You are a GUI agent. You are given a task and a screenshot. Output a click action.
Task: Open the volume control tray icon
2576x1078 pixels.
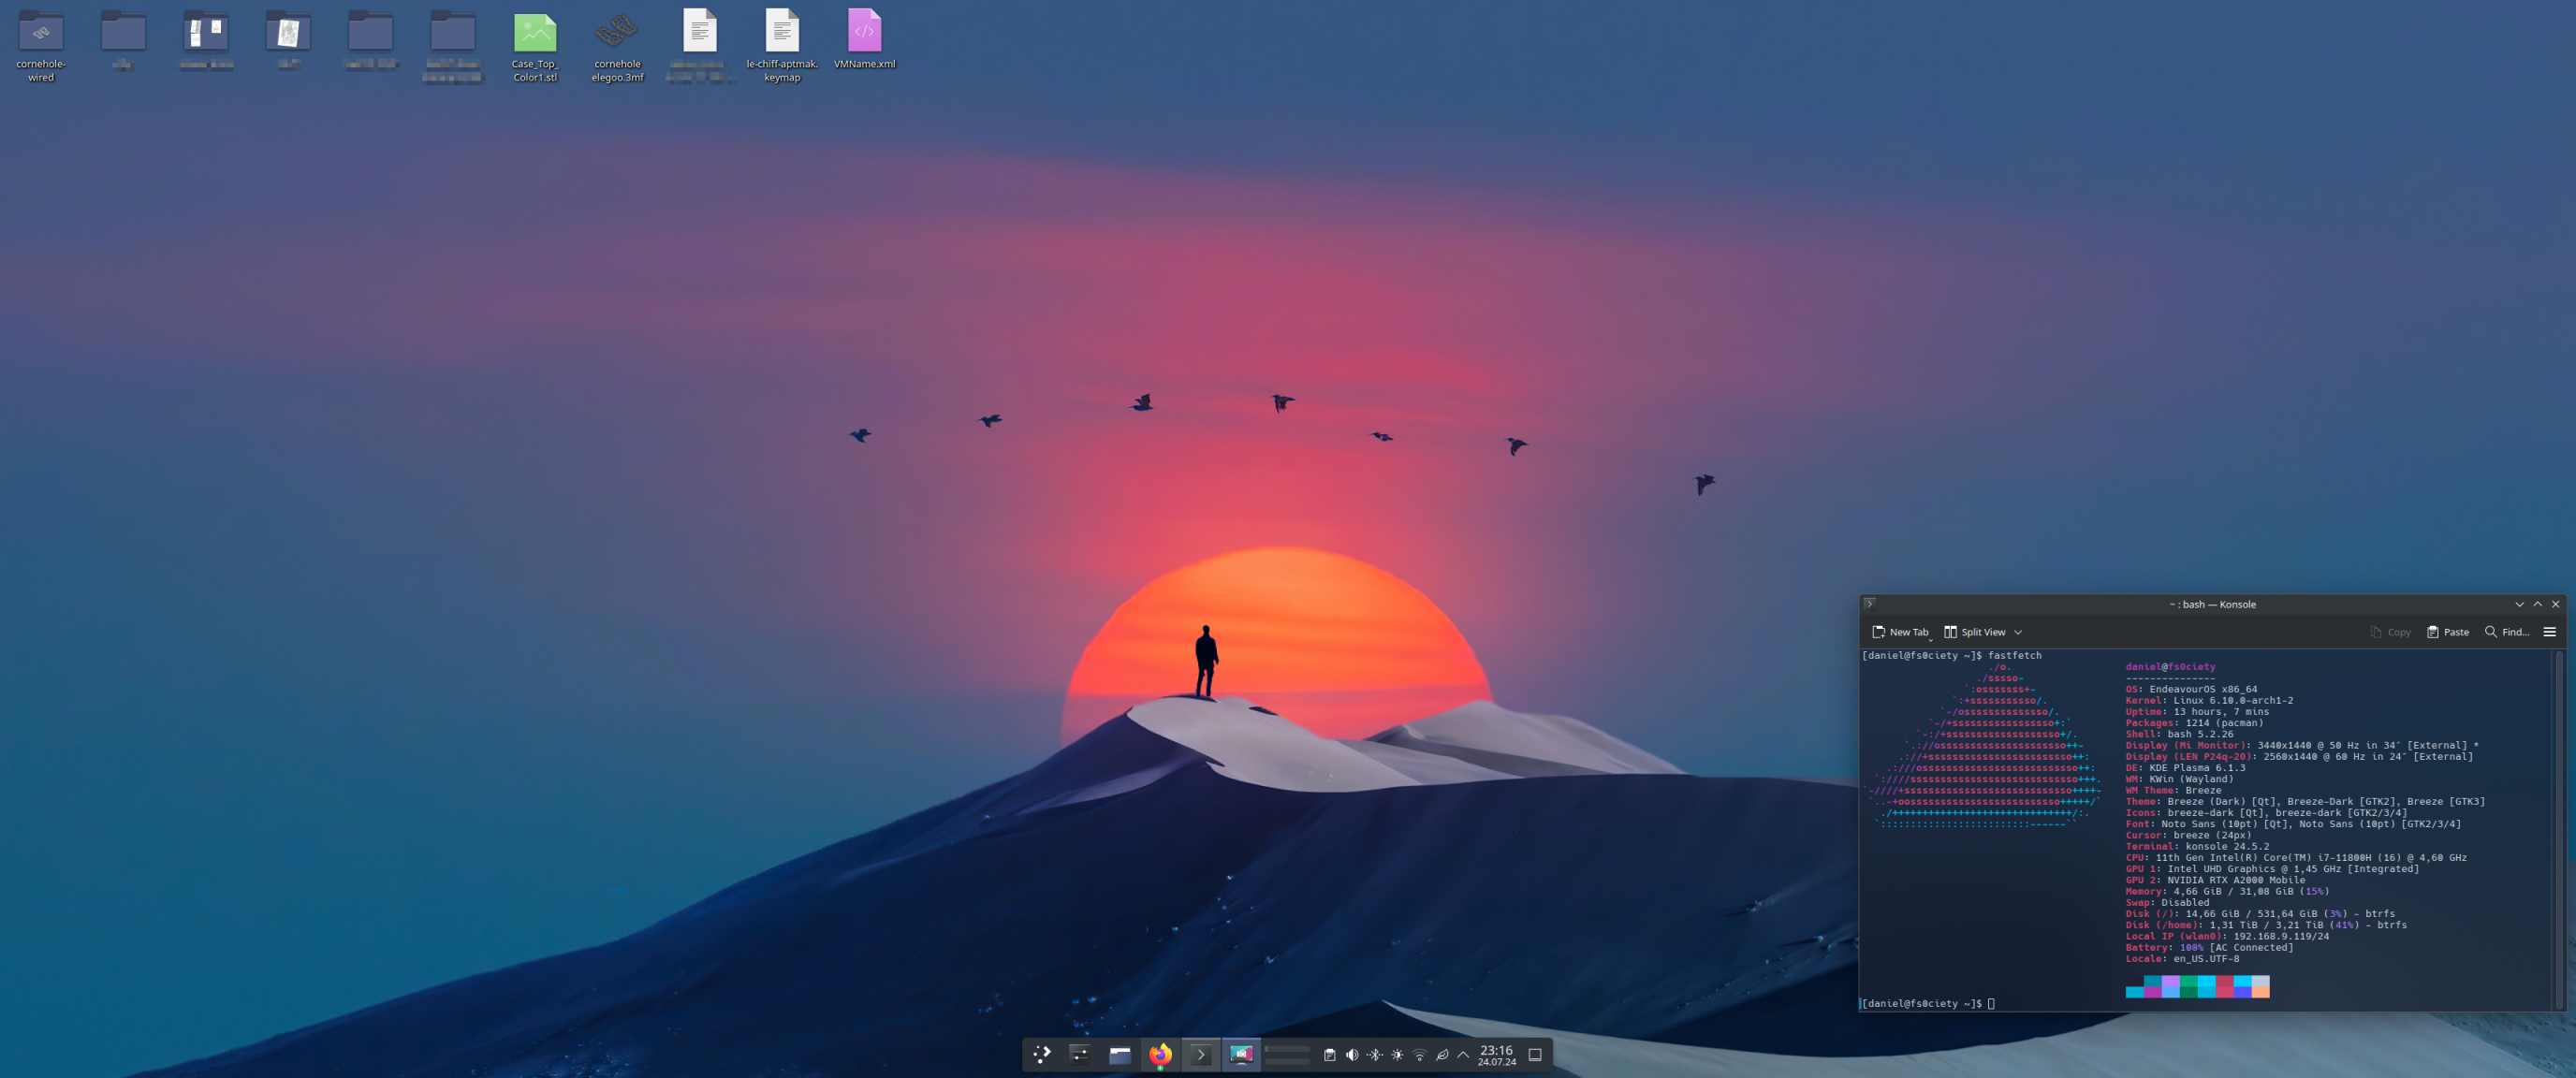(1352, 1055)
